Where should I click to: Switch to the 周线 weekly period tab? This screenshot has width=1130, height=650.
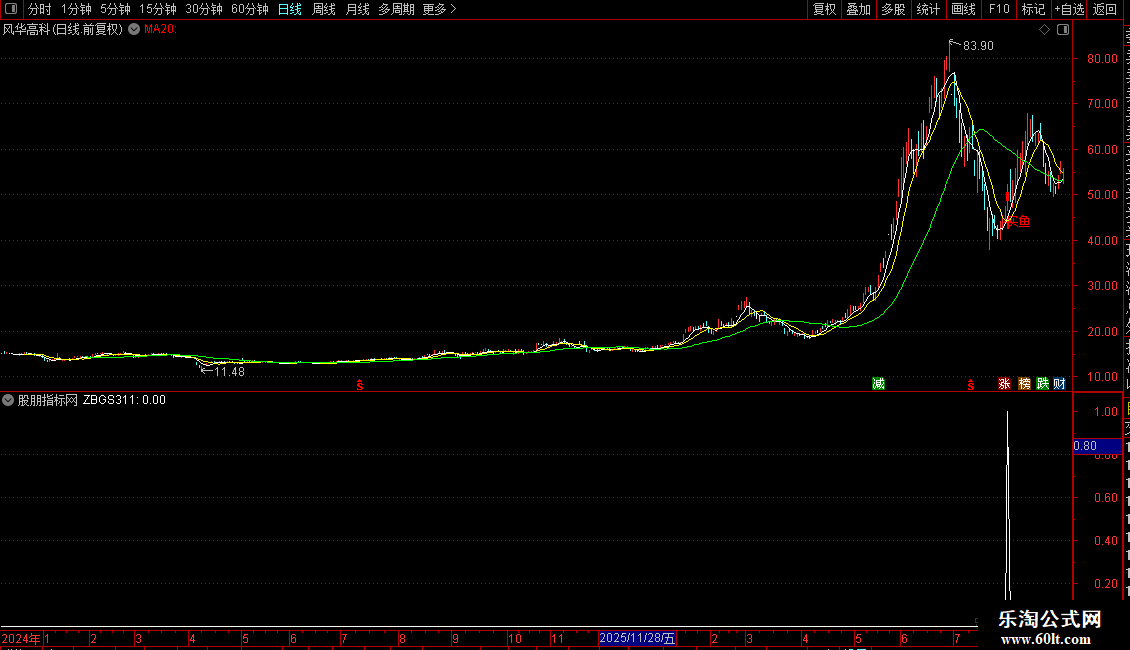(324, 9)
